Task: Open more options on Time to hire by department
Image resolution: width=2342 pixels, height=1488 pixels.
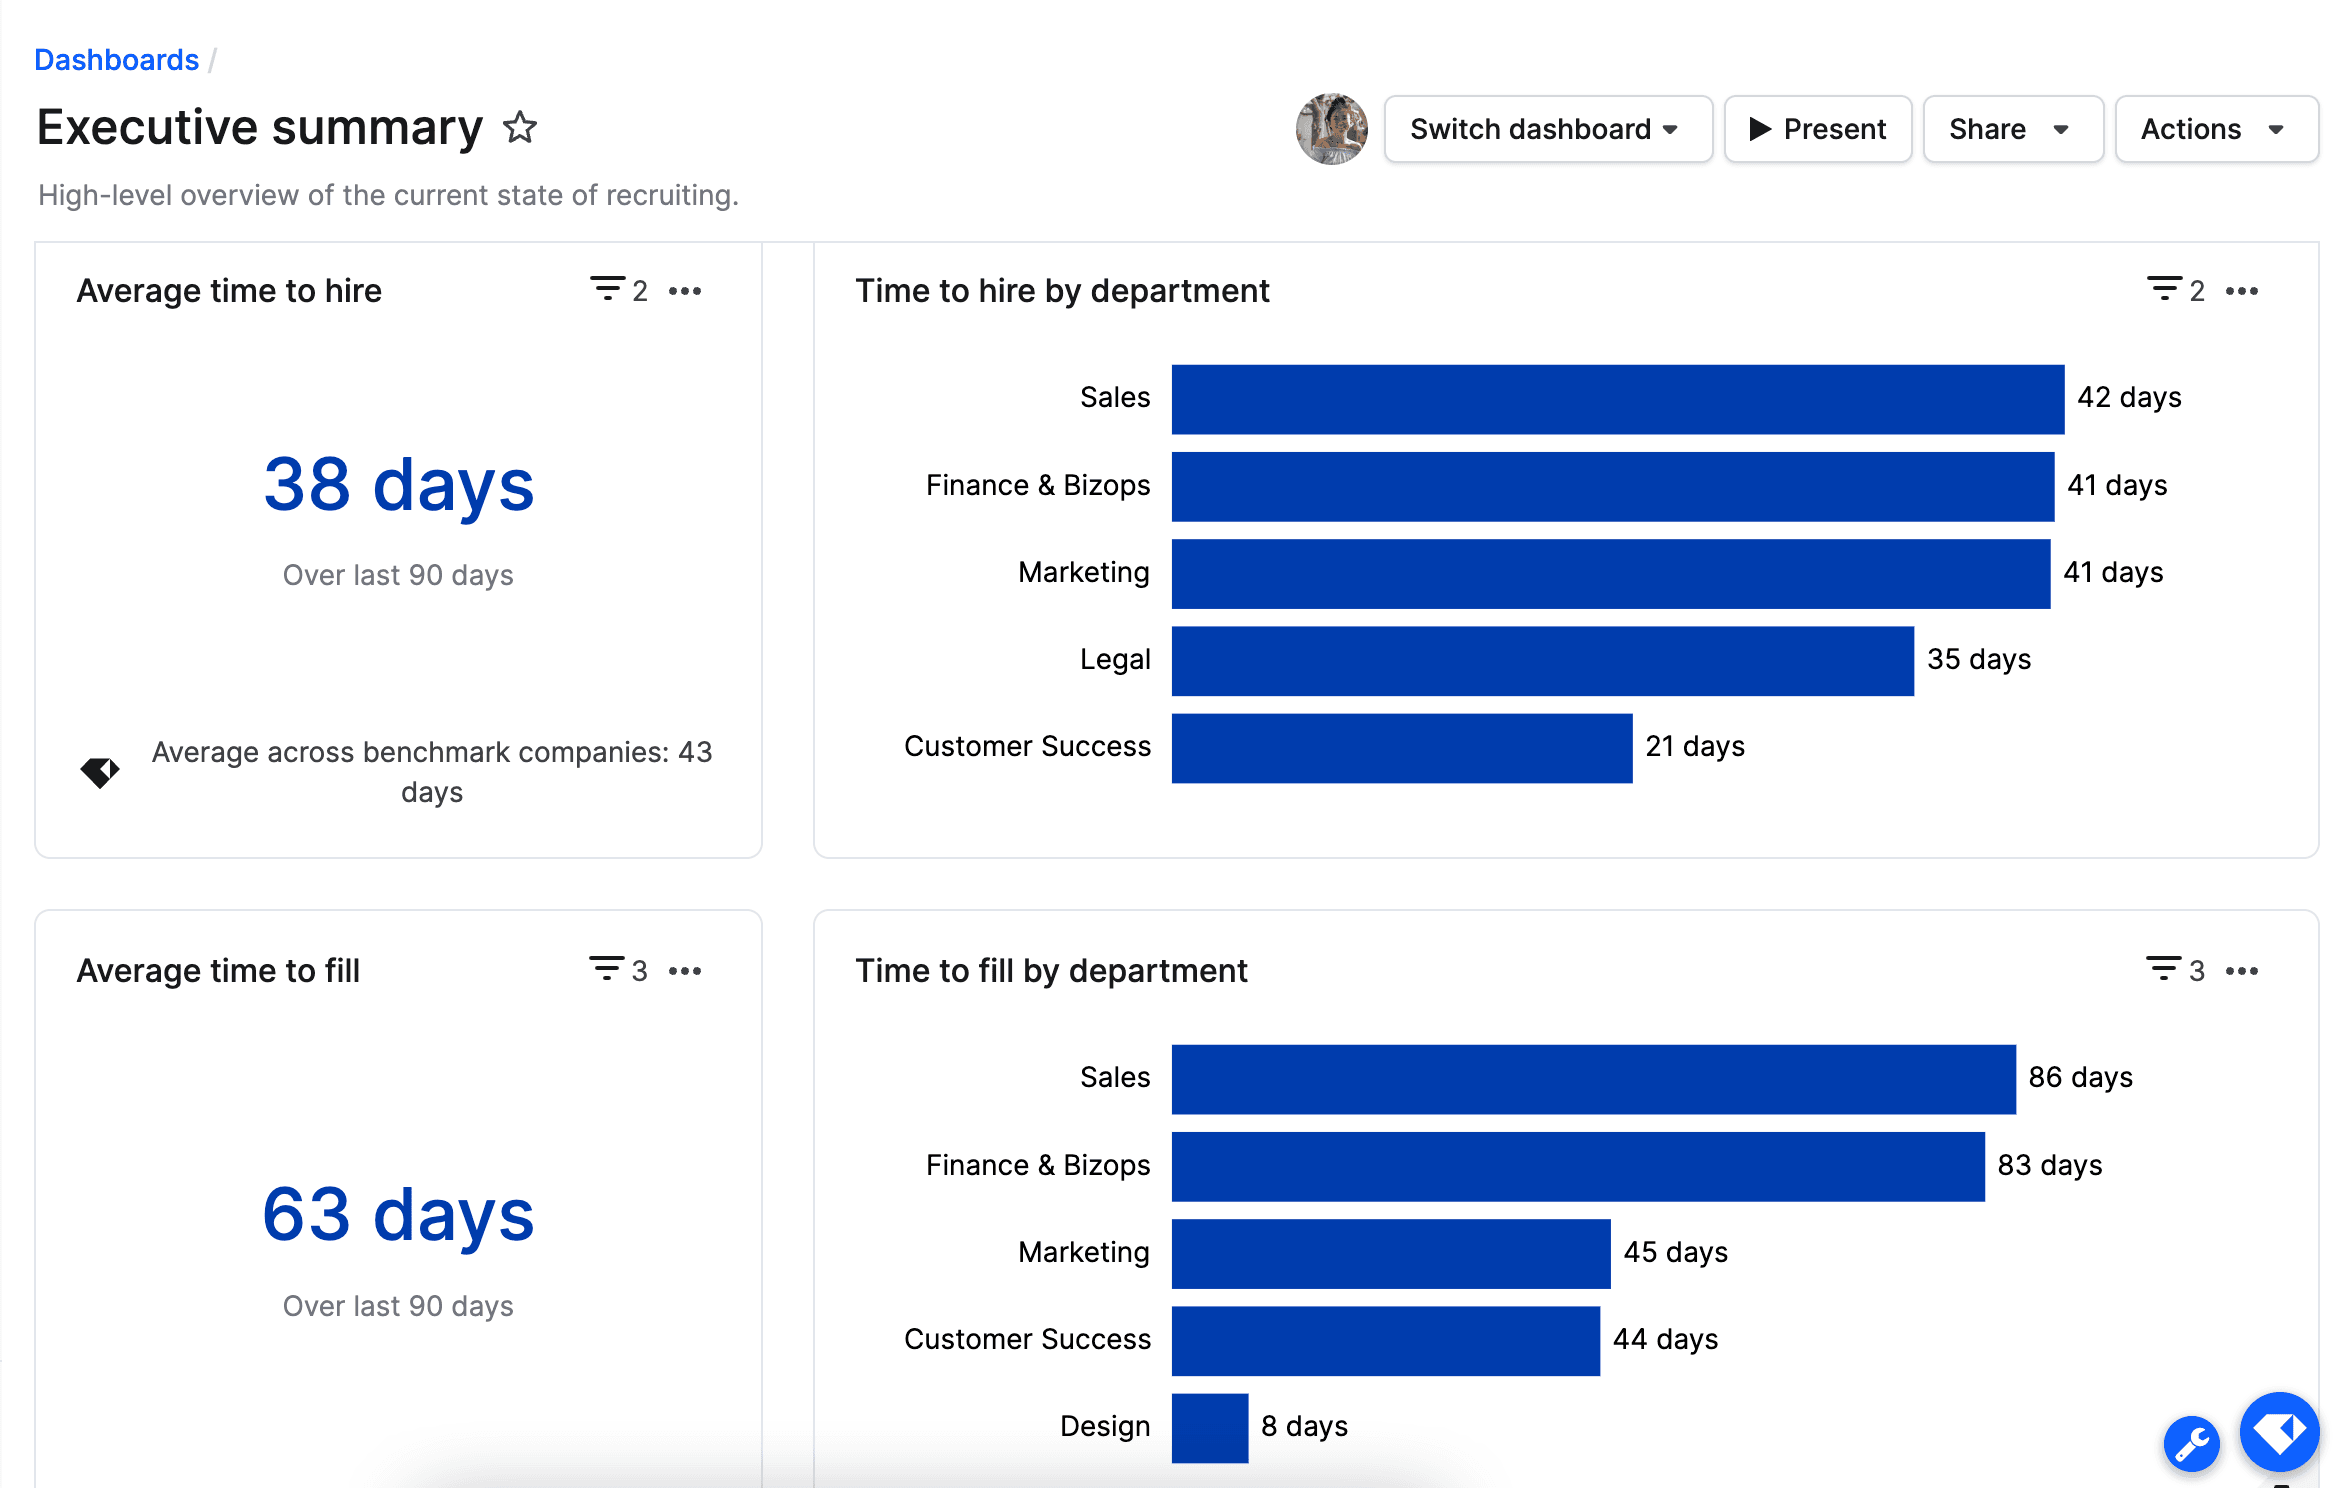Action: 2241,291
